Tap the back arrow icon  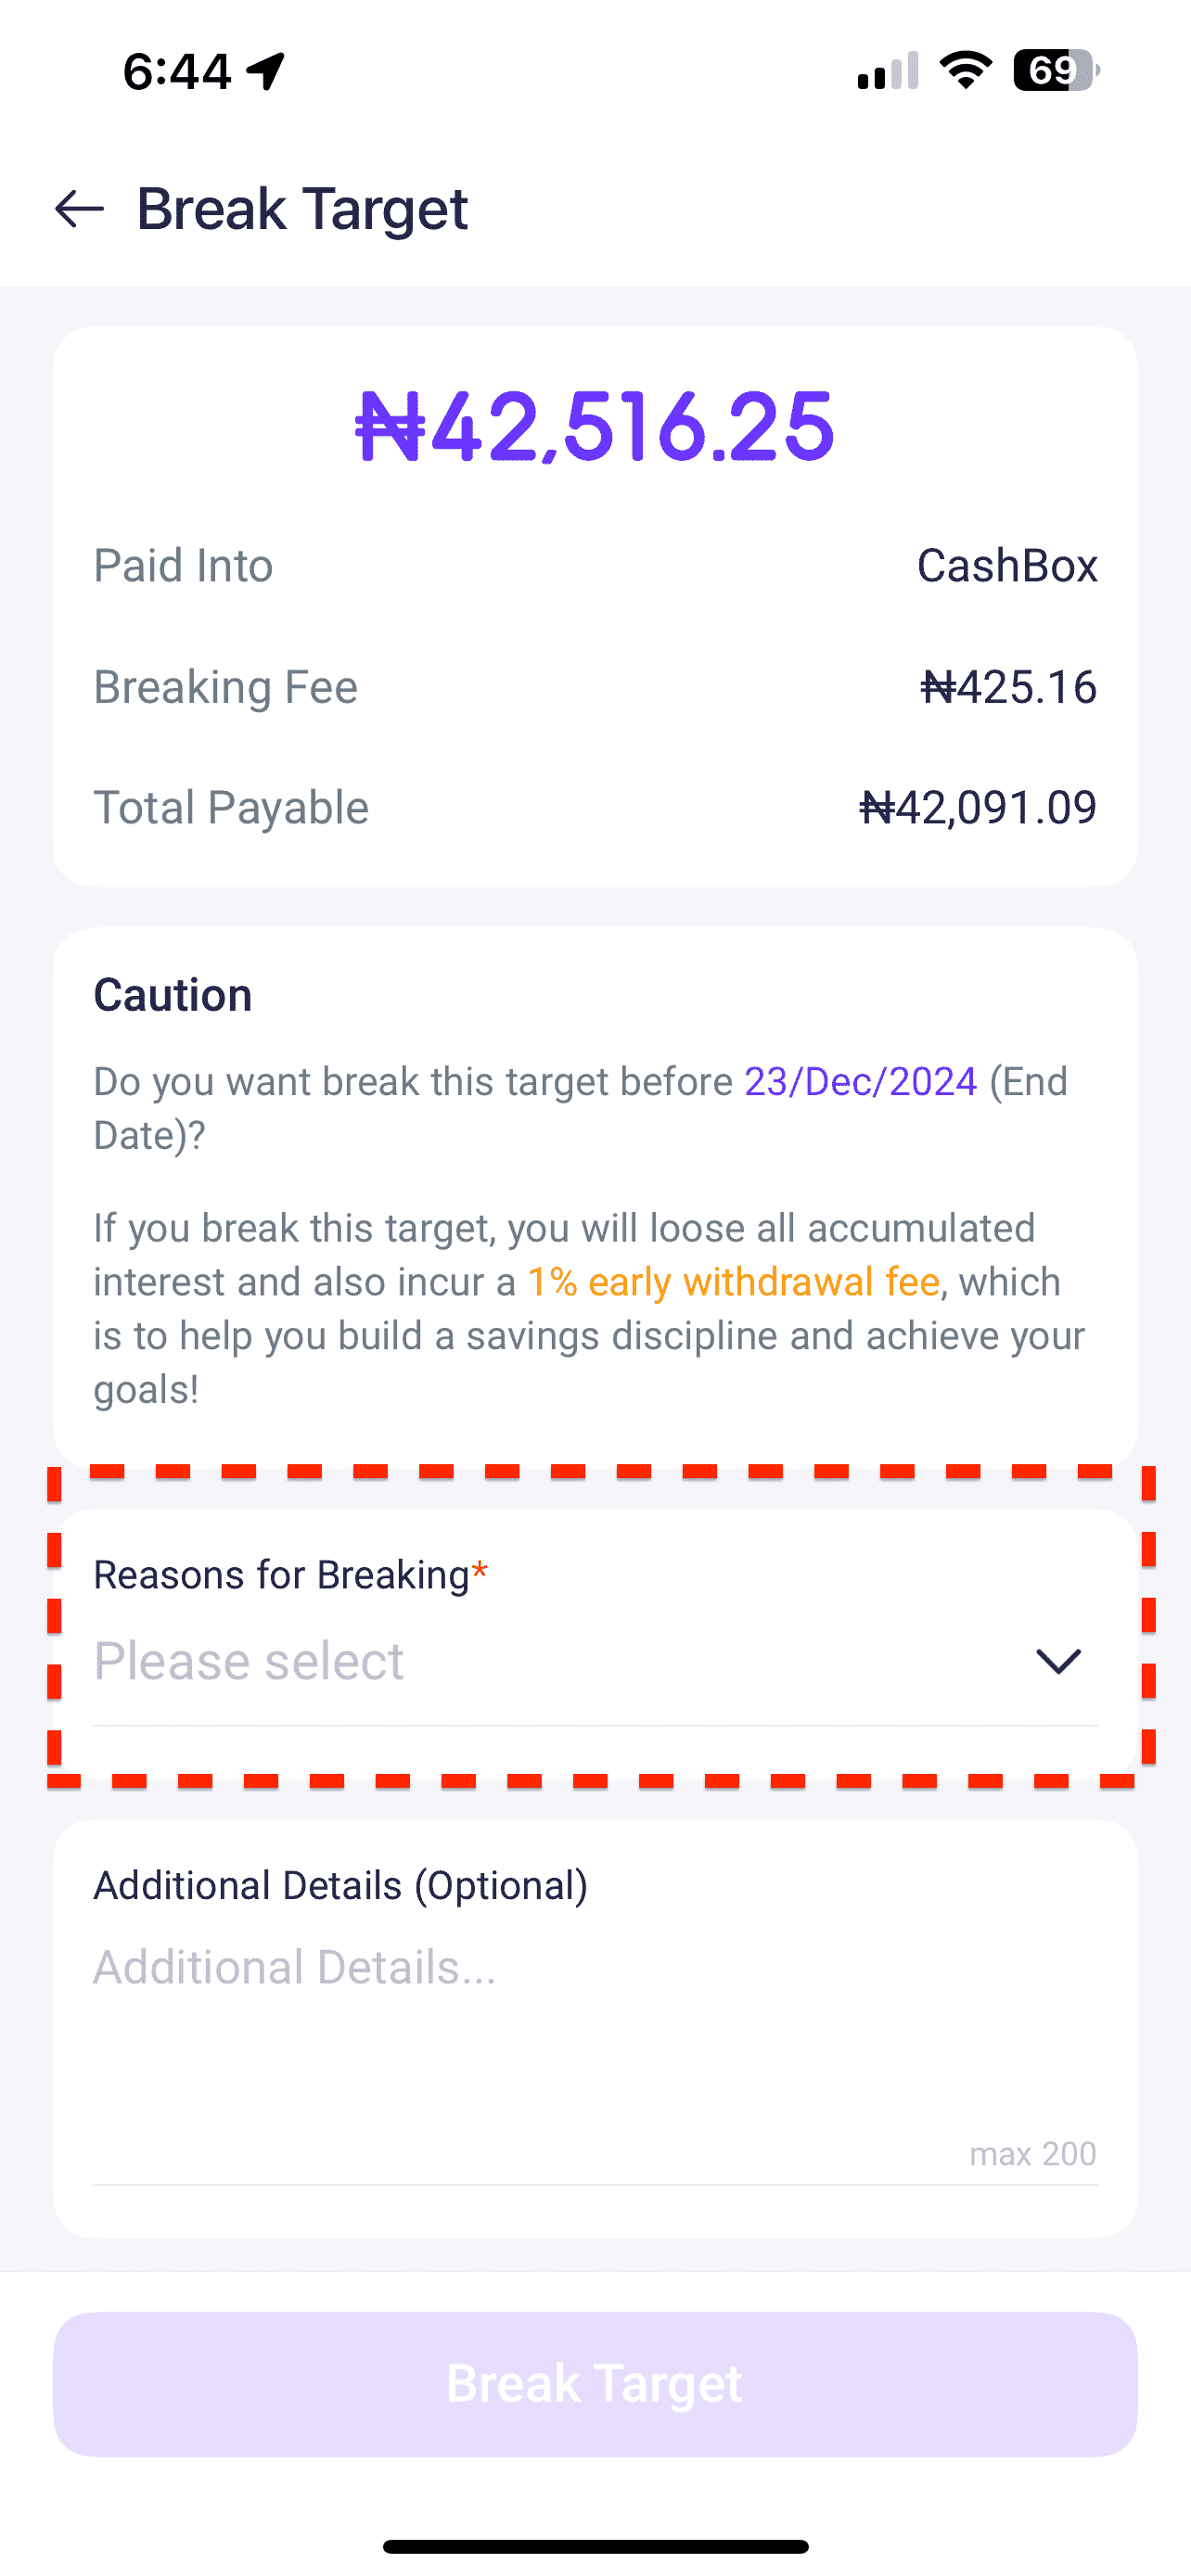click(79, 209)
